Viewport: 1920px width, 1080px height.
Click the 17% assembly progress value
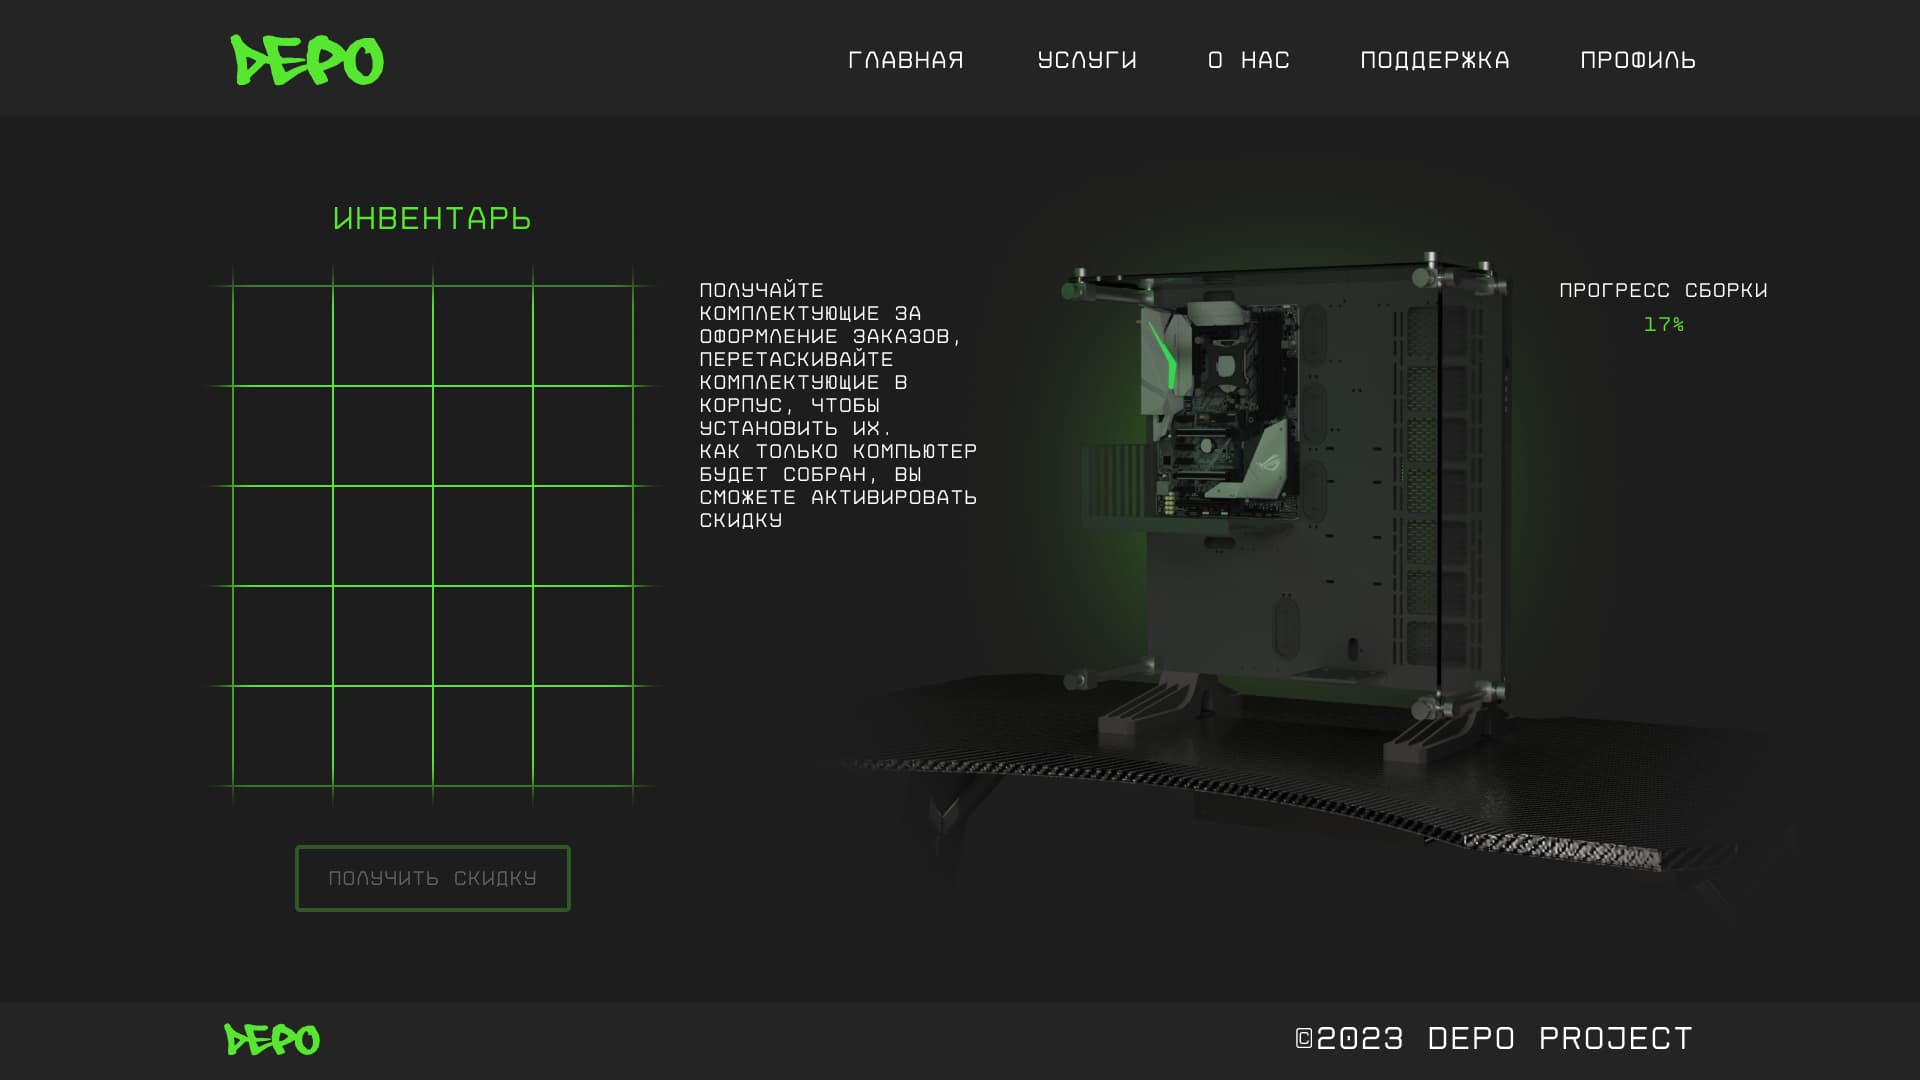1663,325
